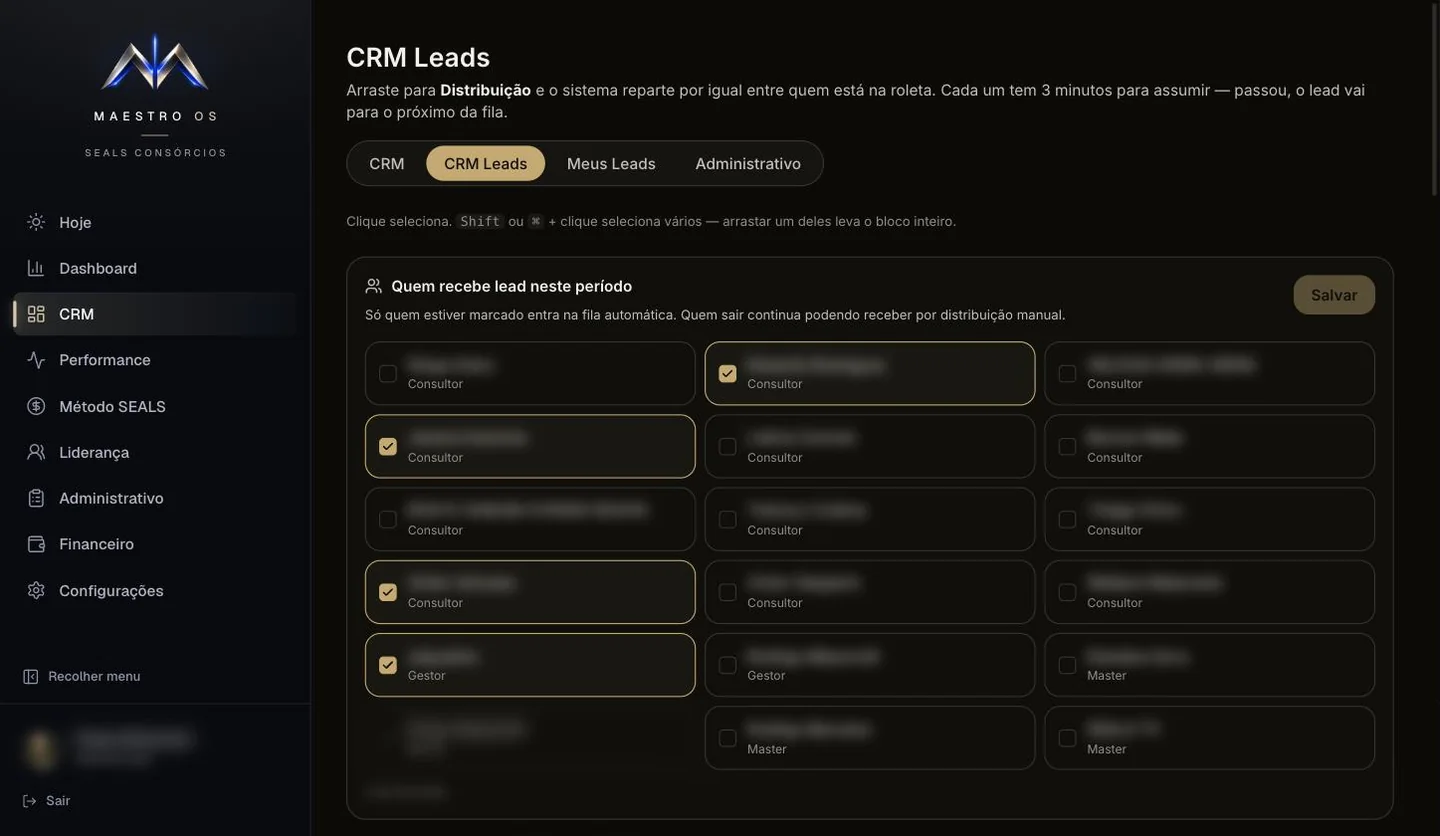This screenshot has height=836, width=1440.
Task: Switch to the CRM tab in the tab bar
Action: [387, 163]
